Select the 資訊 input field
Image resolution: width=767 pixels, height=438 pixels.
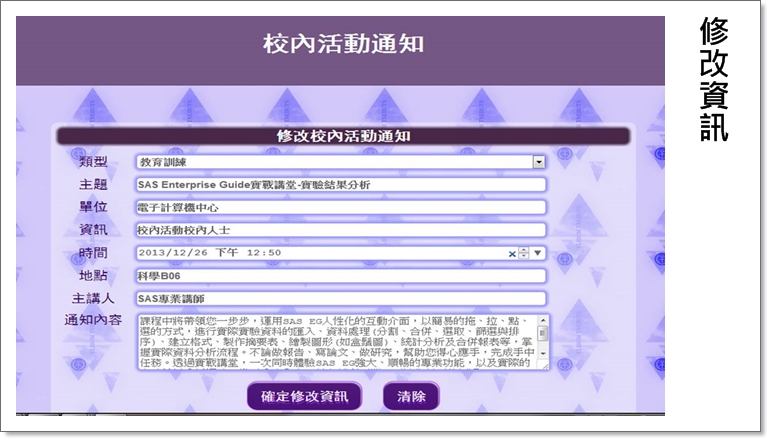point(340,230)
